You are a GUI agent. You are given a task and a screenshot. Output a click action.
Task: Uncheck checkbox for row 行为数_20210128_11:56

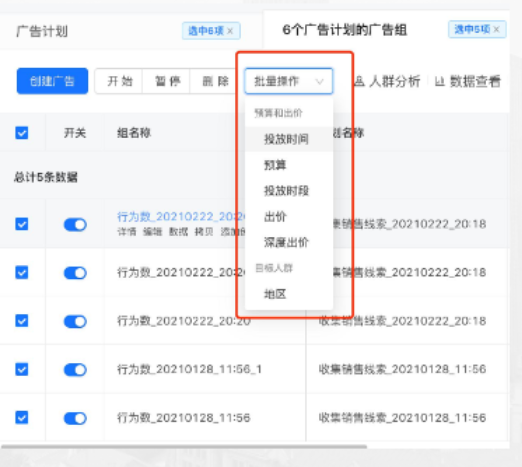(x=22, y=417)
